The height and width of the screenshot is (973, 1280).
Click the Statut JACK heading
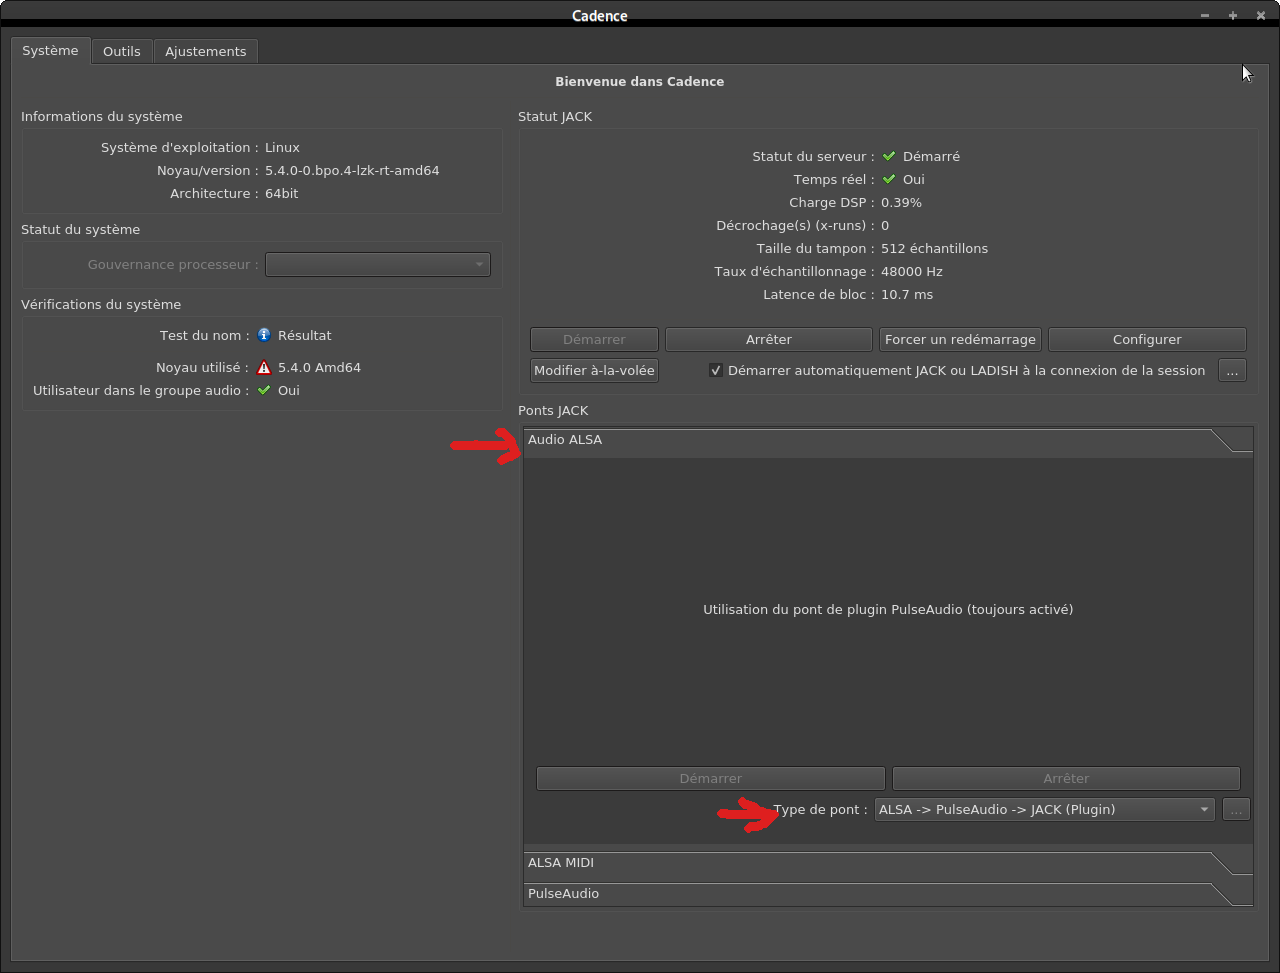pyautogui.click(x=555, y=117)
